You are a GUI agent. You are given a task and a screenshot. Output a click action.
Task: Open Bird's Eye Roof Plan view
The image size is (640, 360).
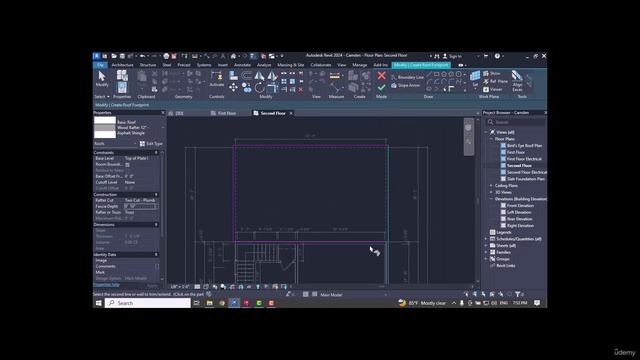point(524,145)
